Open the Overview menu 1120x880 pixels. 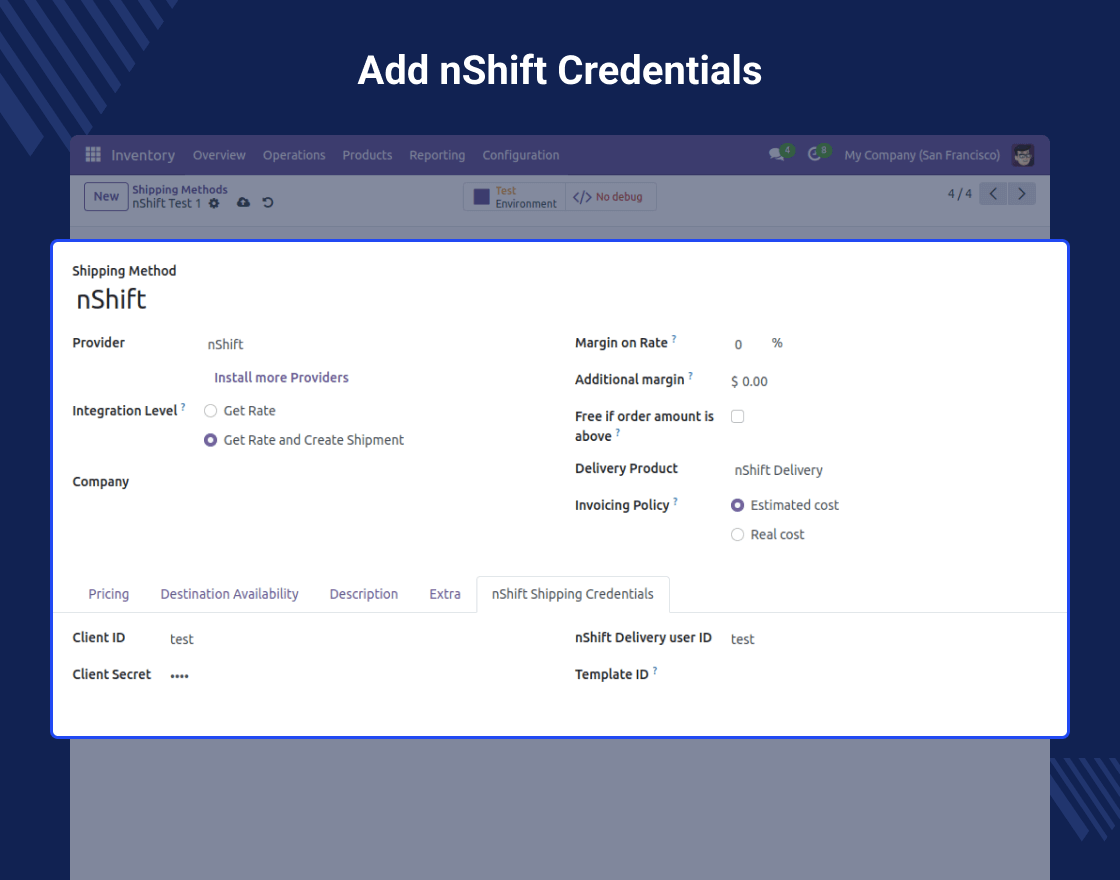(219, 155)
